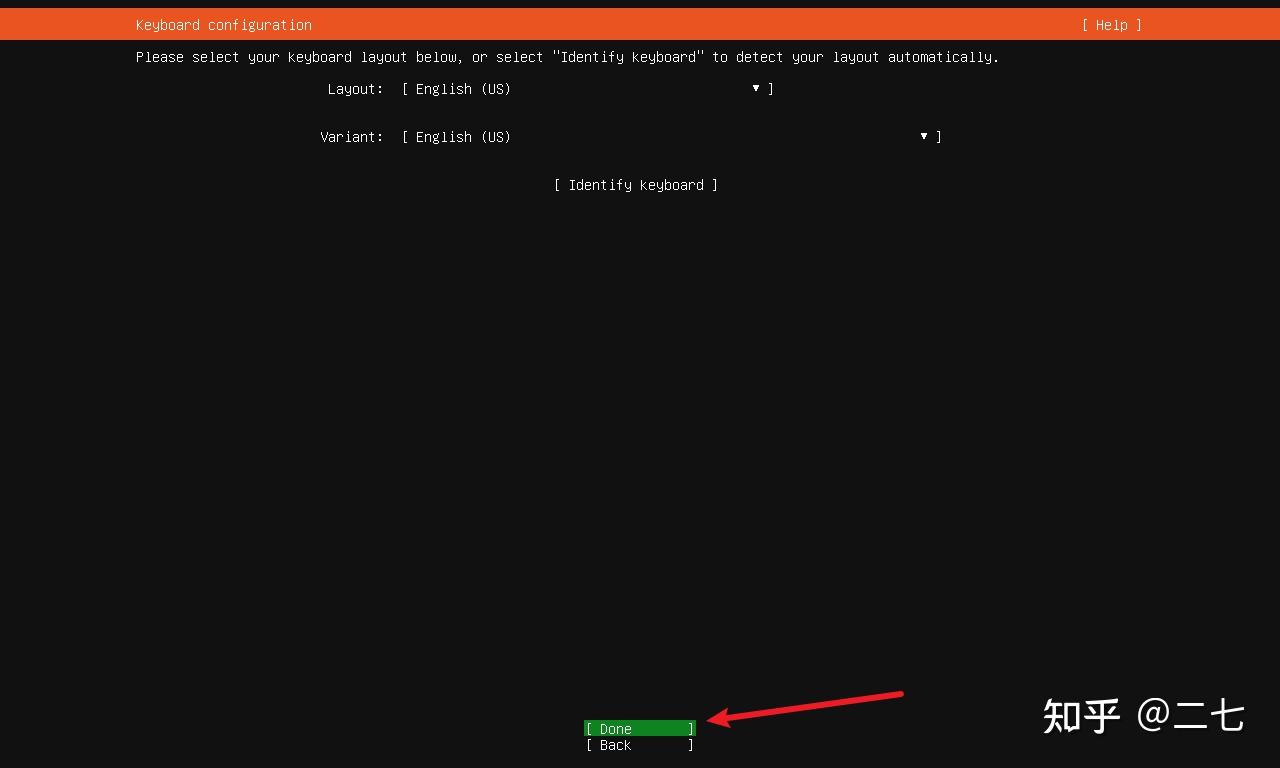
Task: Click the Keyboard configuration title
Action: [x=223, y=24]
